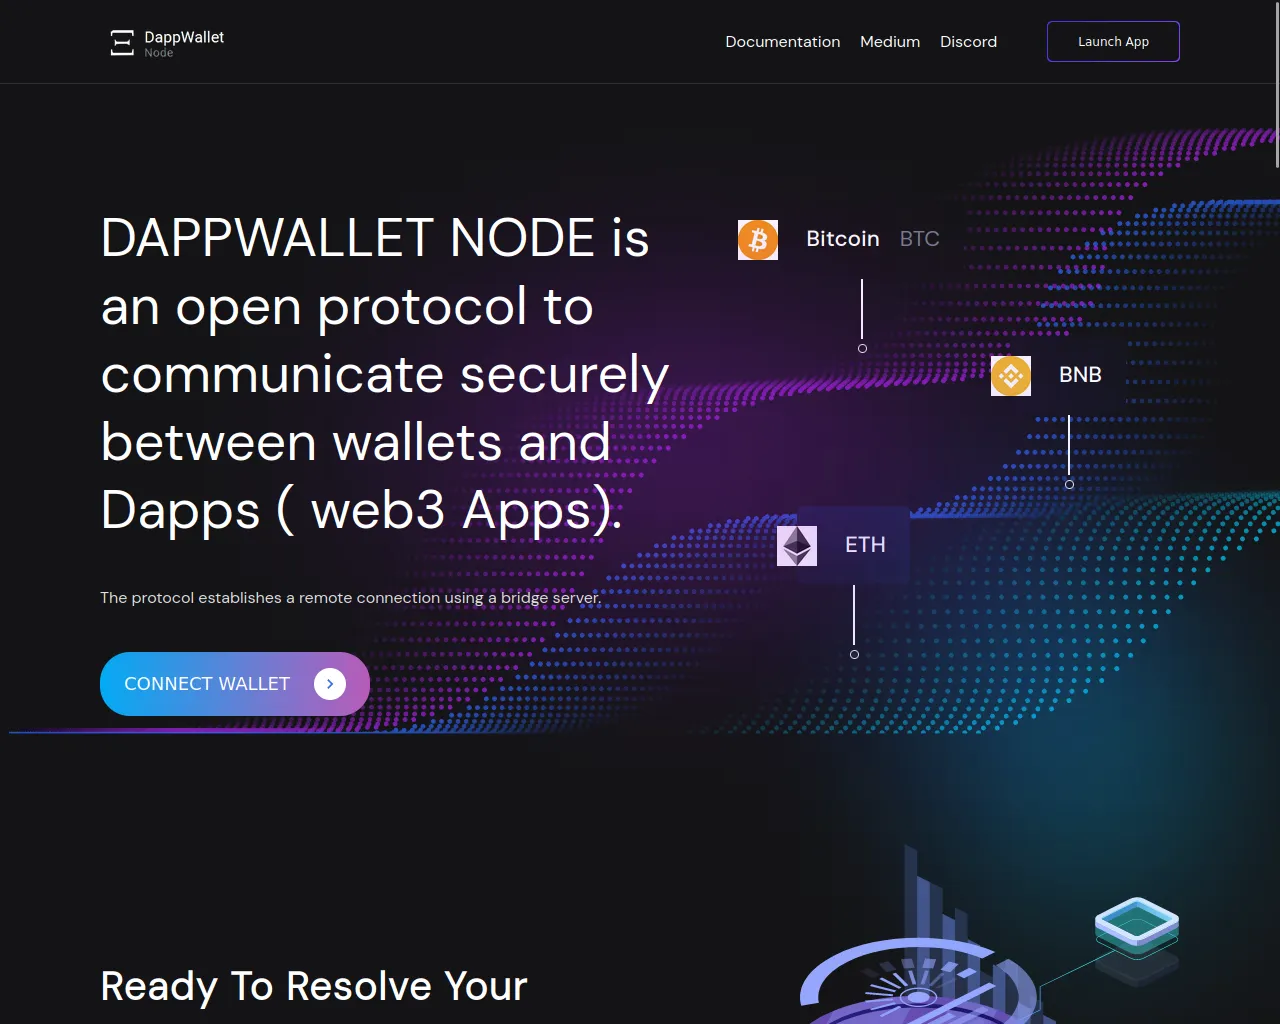Click the purple radar dial illustration
The height and width of the screenshot is (1024, 1280).
tap(918, 983)
